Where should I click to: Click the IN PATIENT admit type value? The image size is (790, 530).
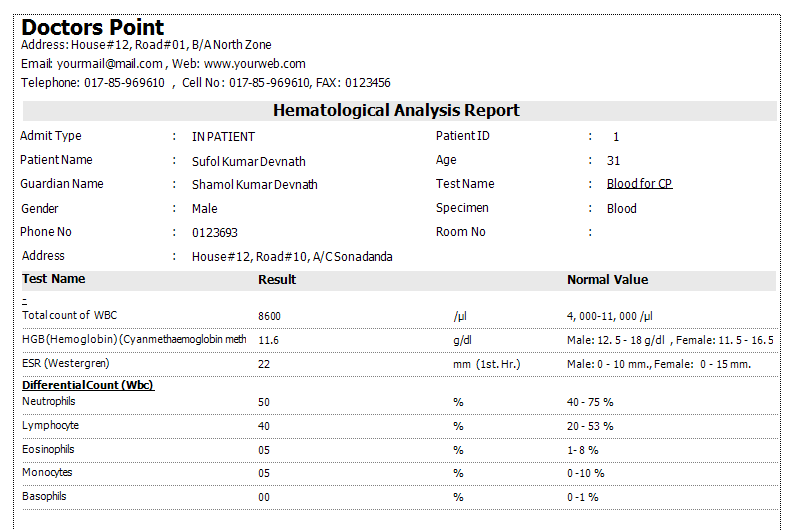pyautogui.click(x=223, y=137)
